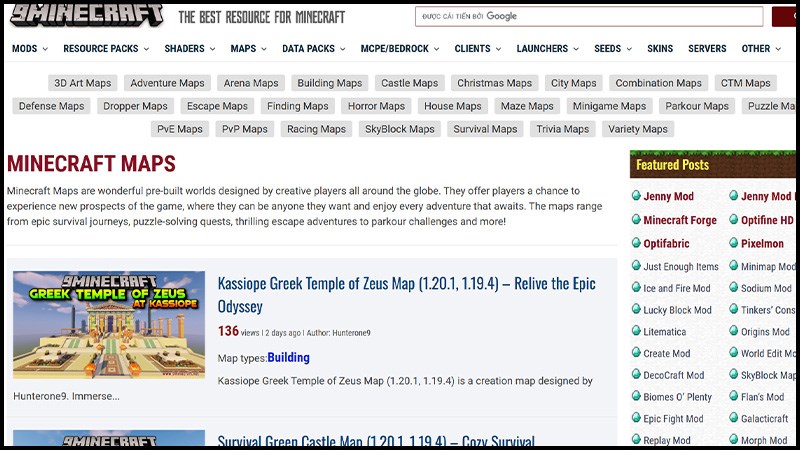The image size is (800, 450).
Task: Select the Castle Maps tag
Action: pyautogui.click(x=410, y=83)
